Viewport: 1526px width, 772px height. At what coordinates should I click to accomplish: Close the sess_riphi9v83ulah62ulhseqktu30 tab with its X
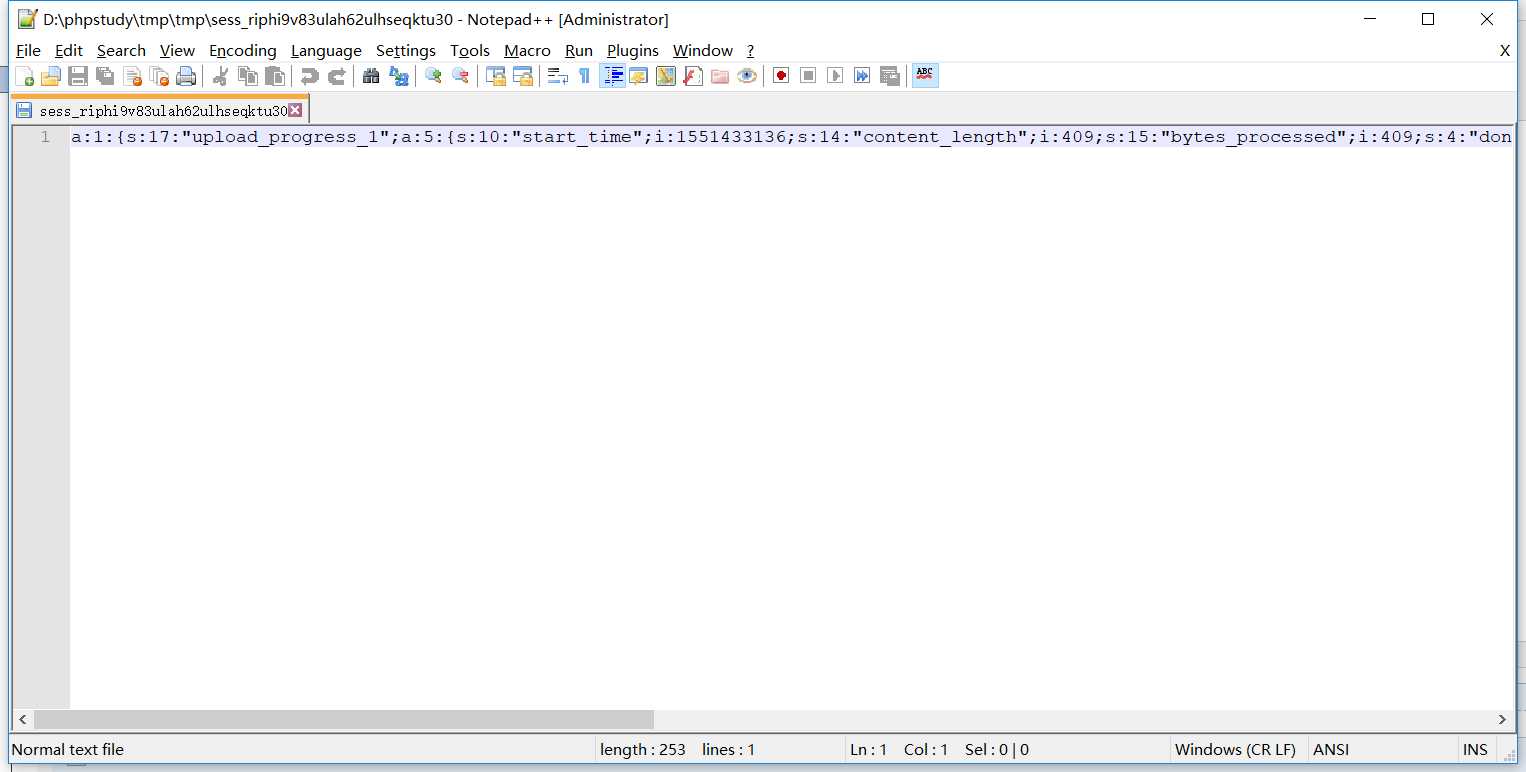[x=295, y=110]
